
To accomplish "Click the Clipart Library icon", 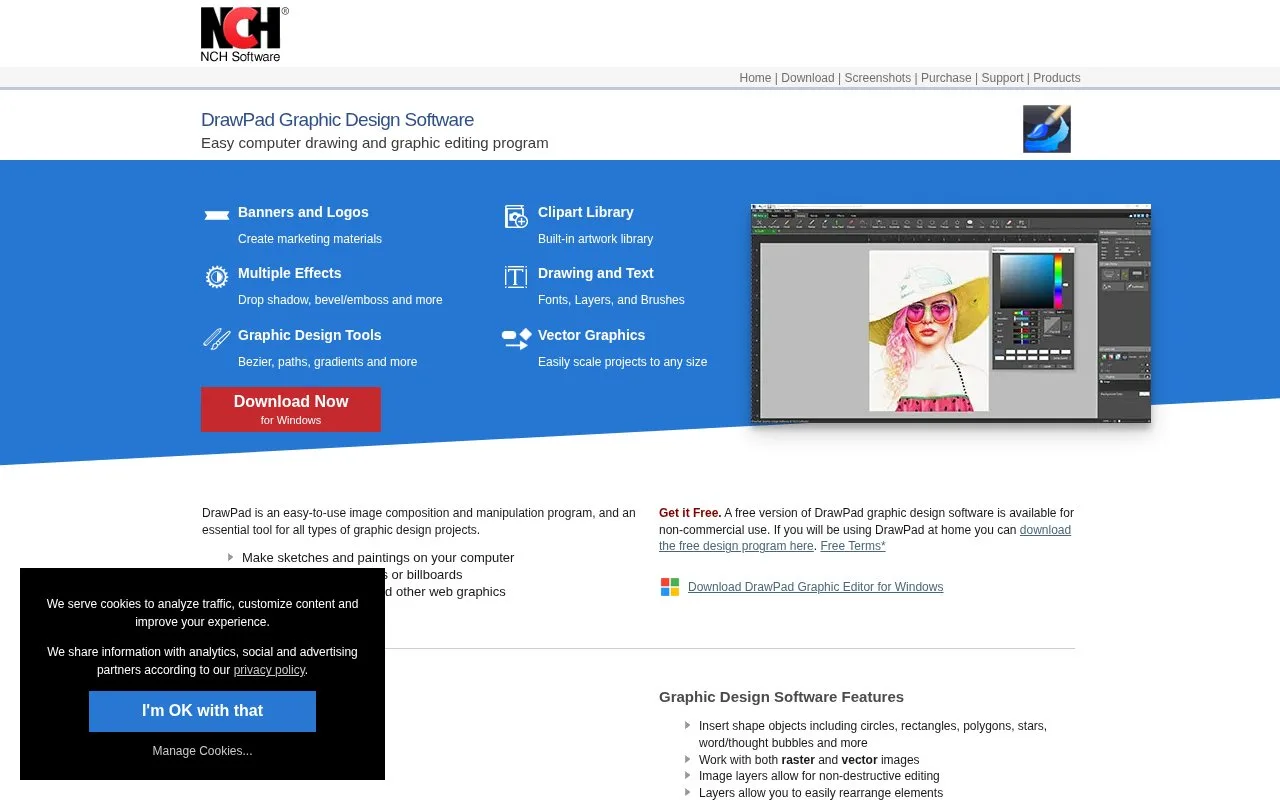I will point(516,217).
